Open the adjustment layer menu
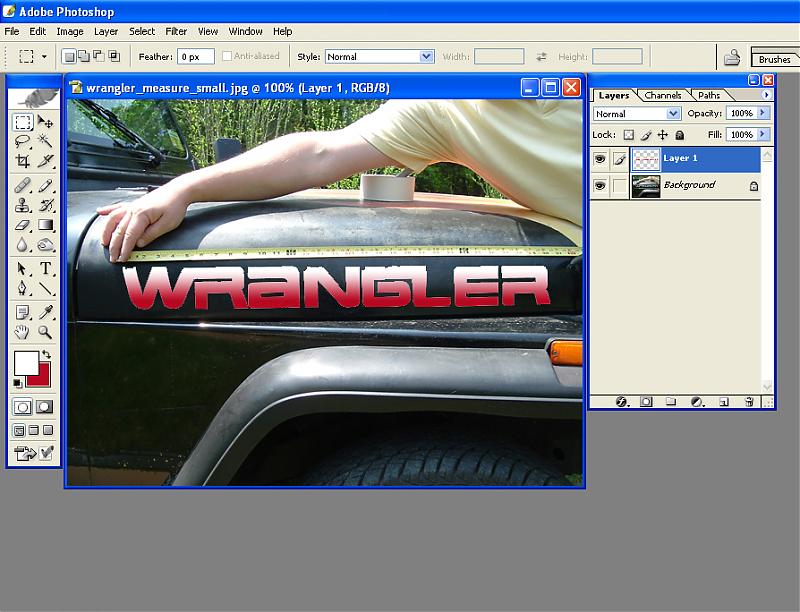 [696, 402]
